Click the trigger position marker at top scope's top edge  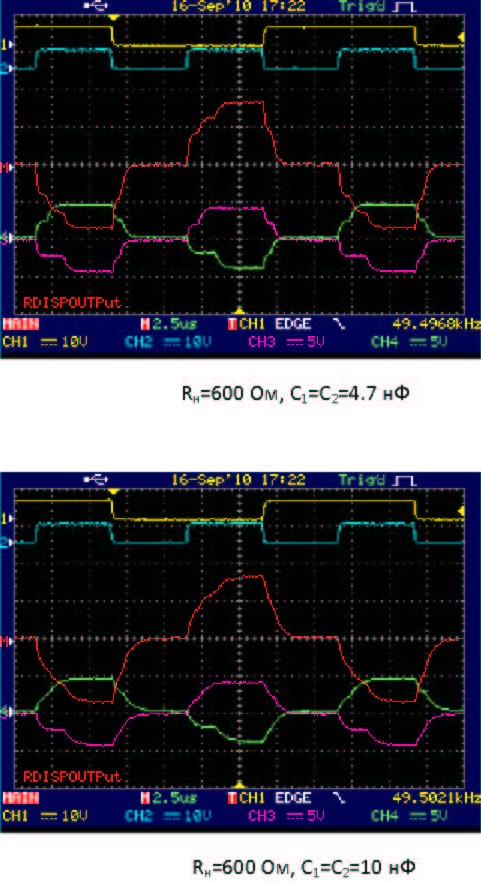point(114,17)
